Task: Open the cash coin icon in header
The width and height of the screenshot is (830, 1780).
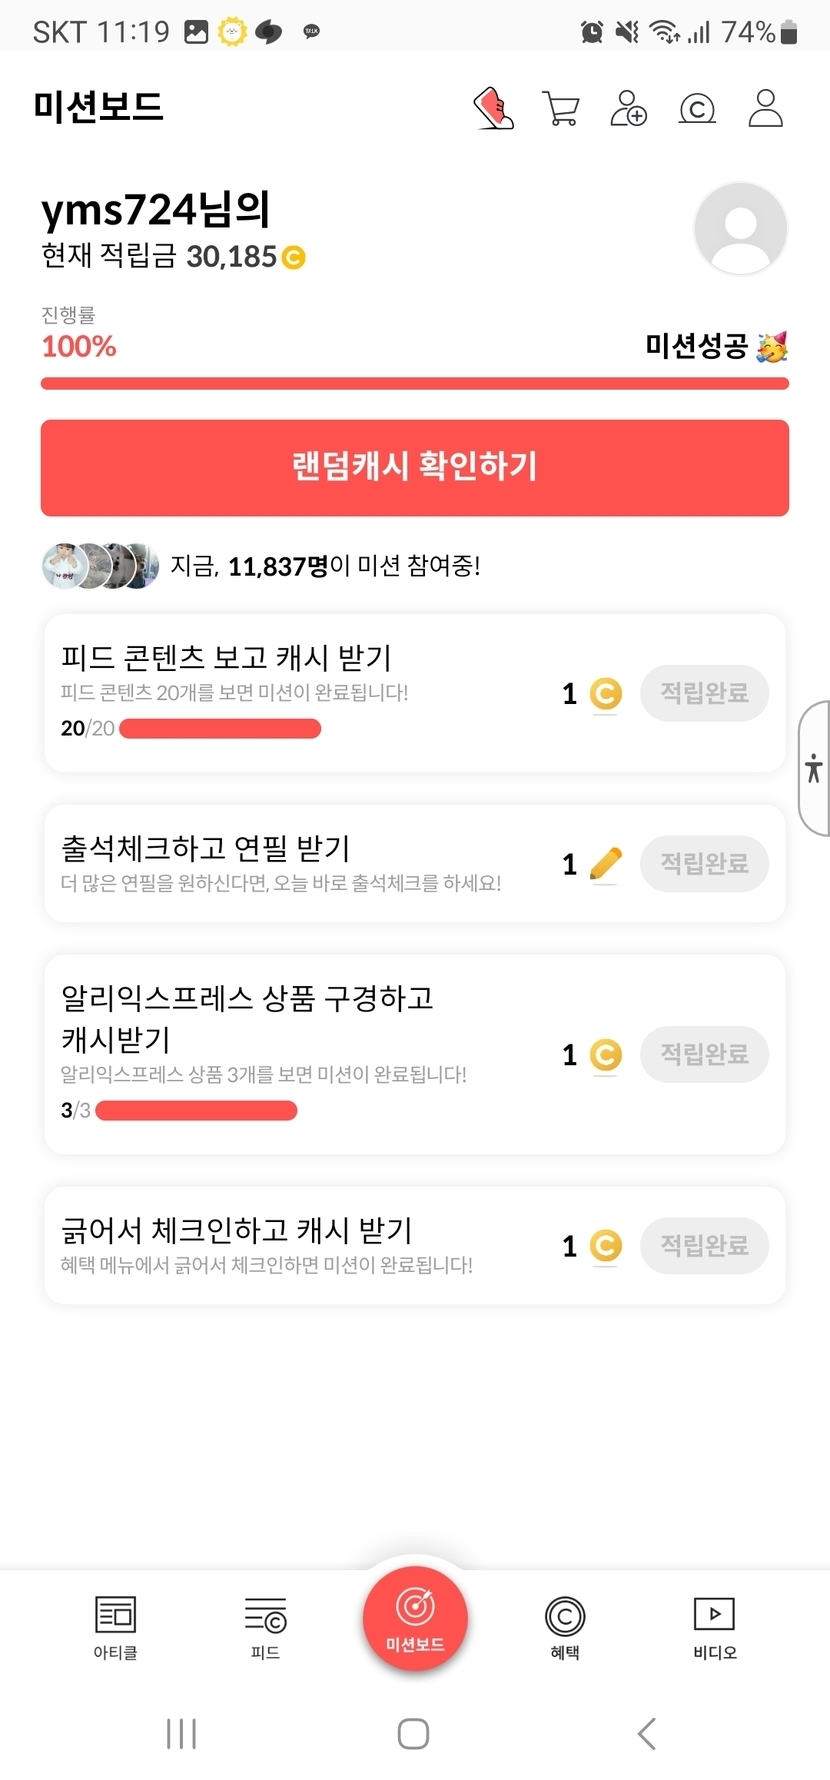Action: [x=697, y=109]
